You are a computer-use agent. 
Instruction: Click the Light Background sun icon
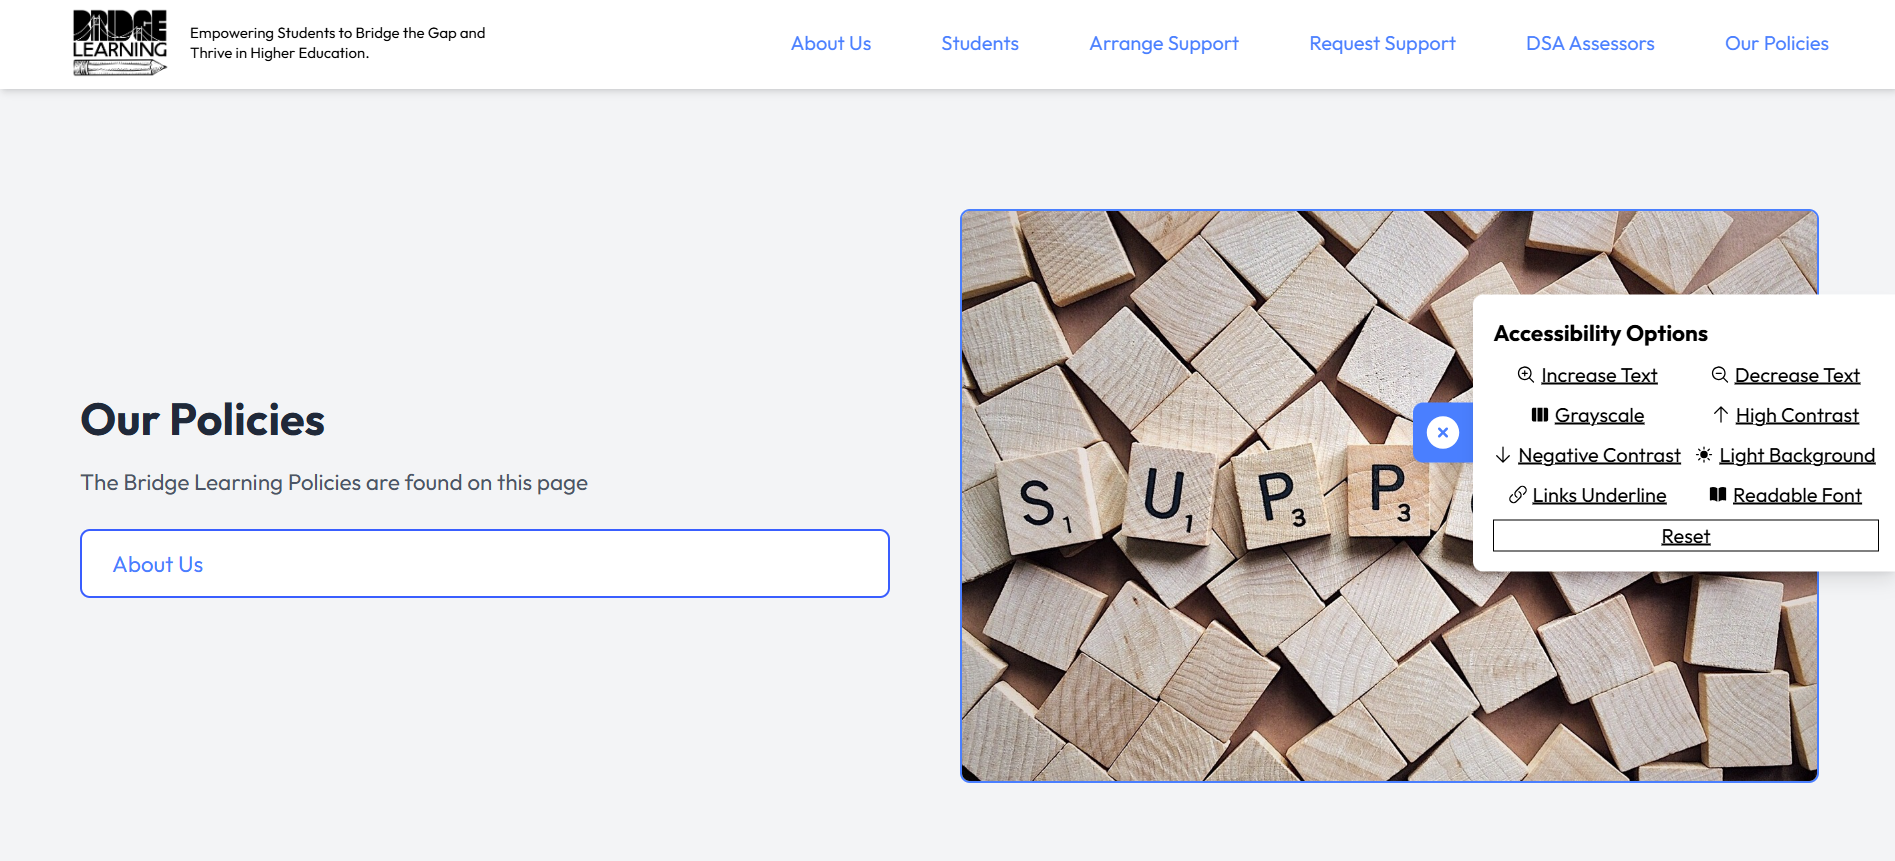(x=1703, y=455)
